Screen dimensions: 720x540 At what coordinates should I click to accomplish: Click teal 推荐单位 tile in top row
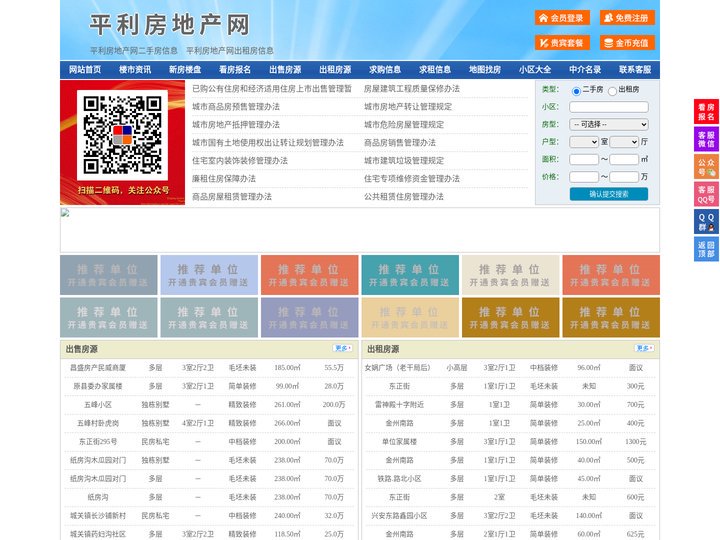[410, 275]
